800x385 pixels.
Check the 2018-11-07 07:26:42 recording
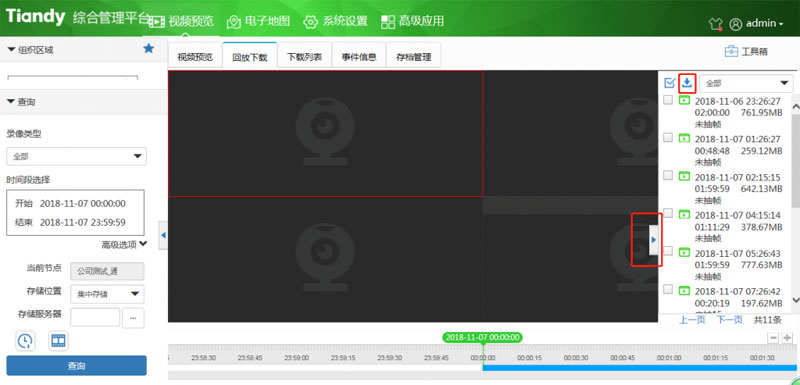tap(668, 289)
